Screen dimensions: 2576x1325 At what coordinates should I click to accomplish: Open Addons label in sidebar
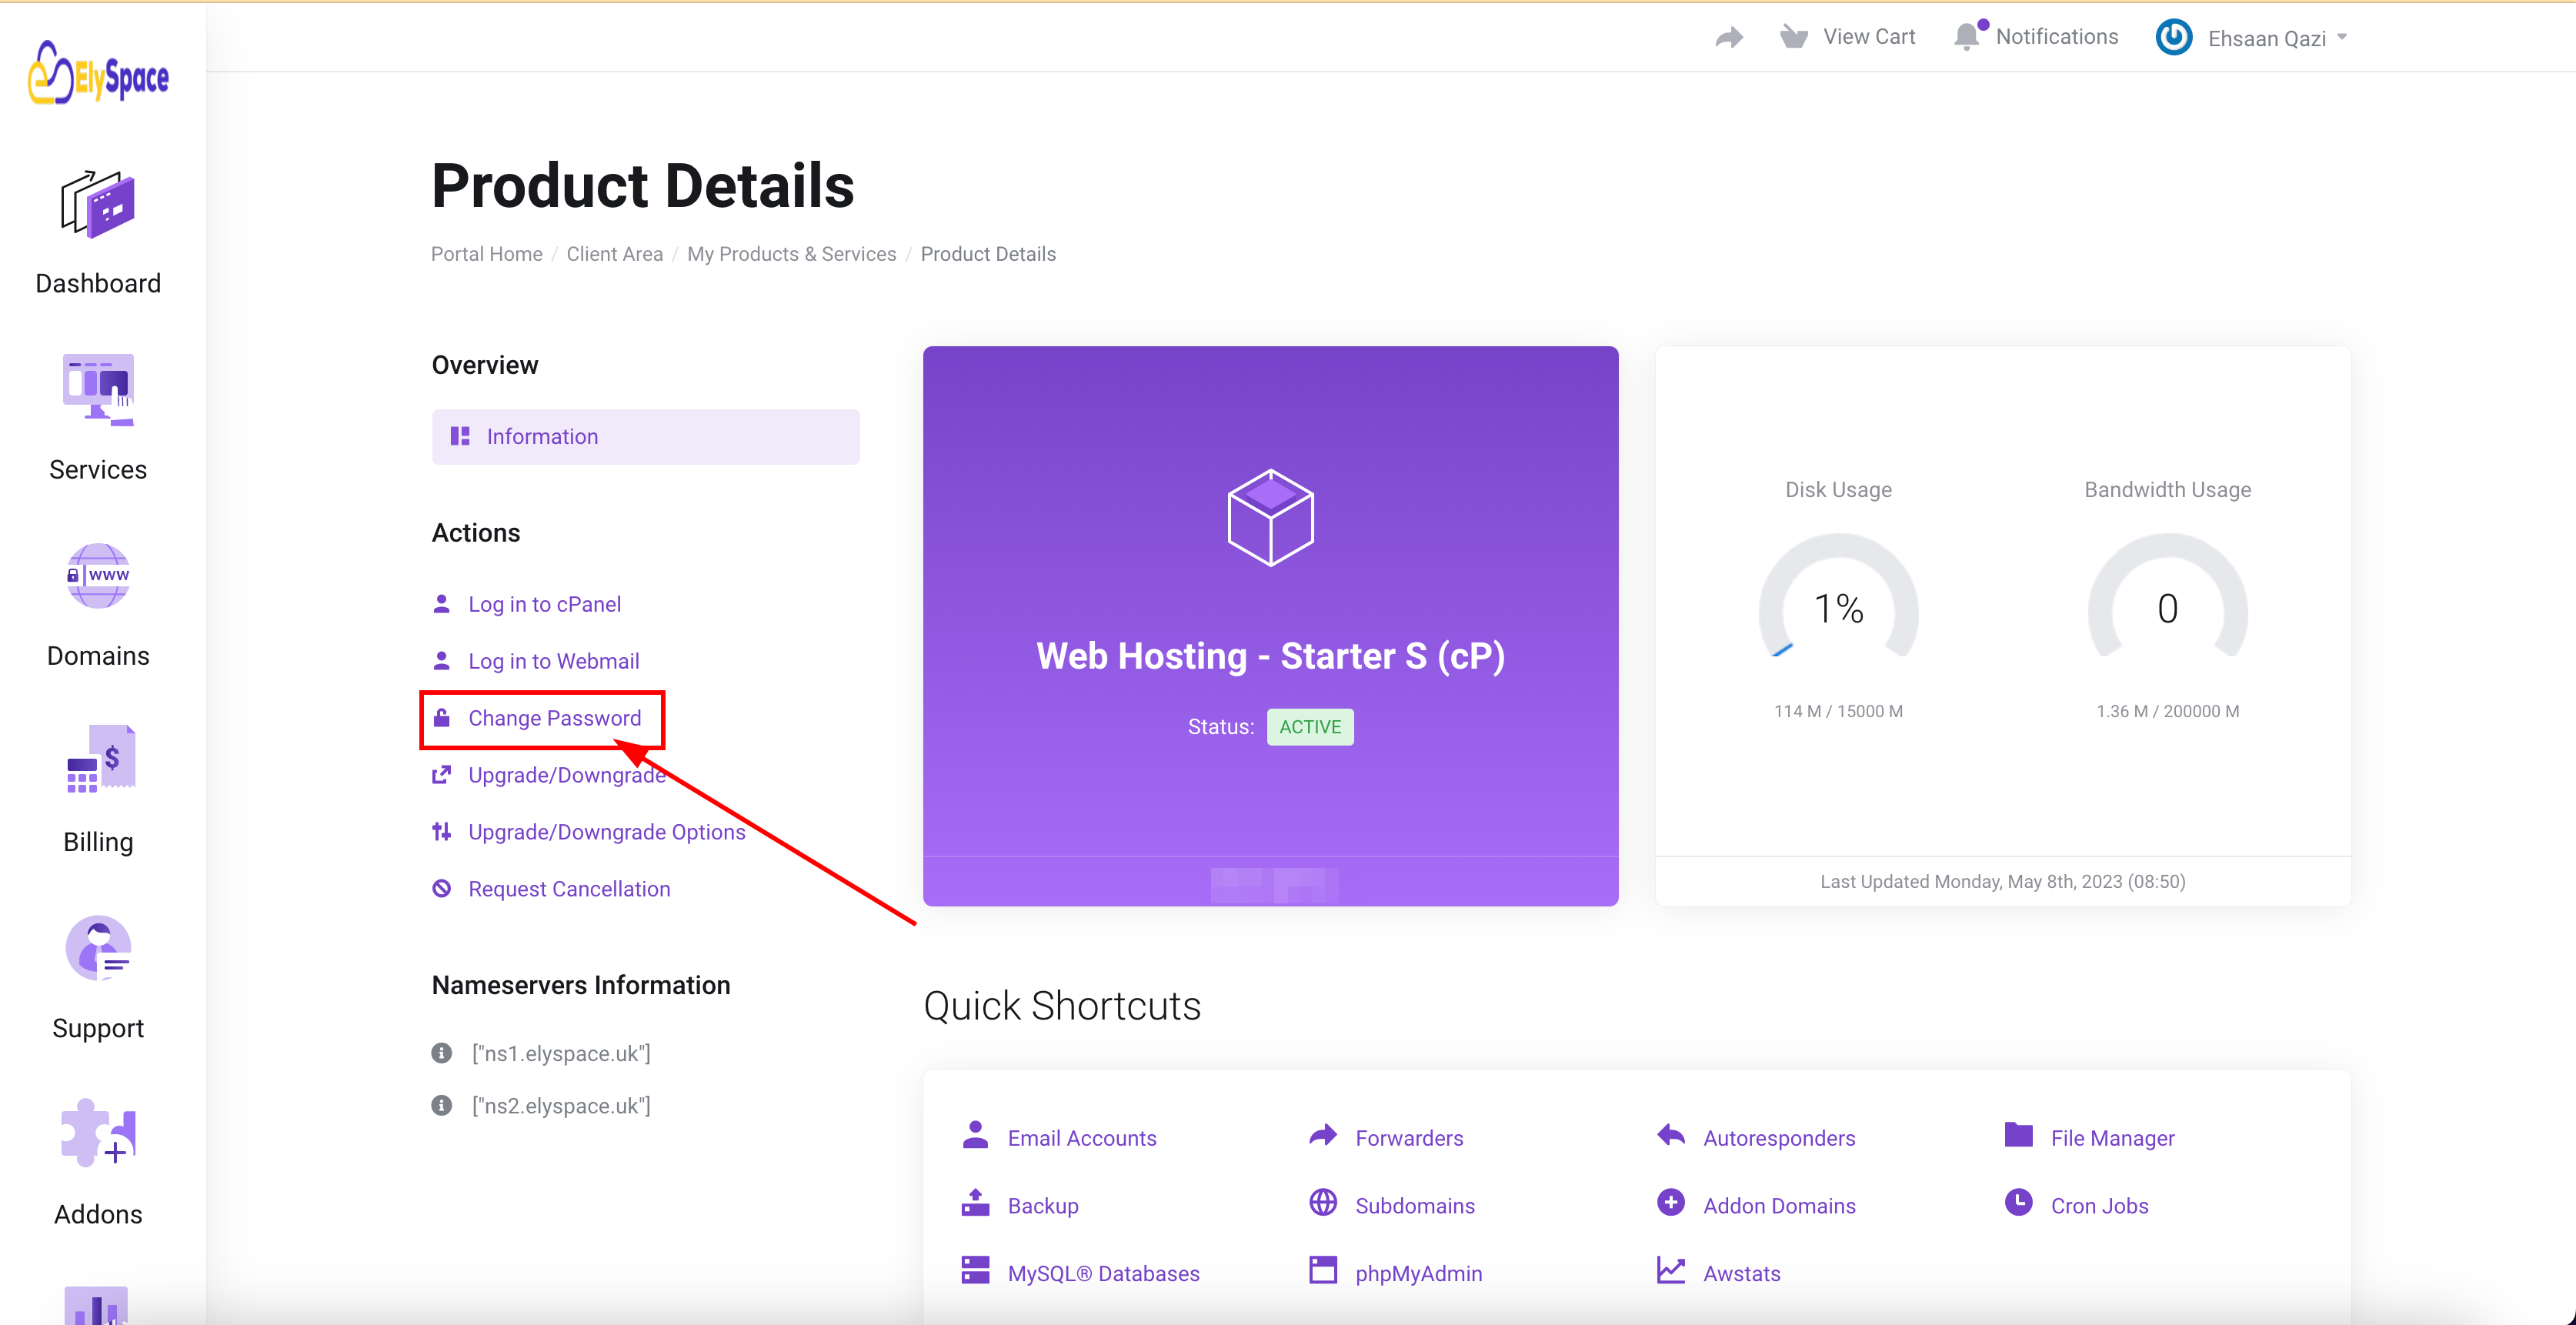pyautogui.click(x=98, y=1214)
